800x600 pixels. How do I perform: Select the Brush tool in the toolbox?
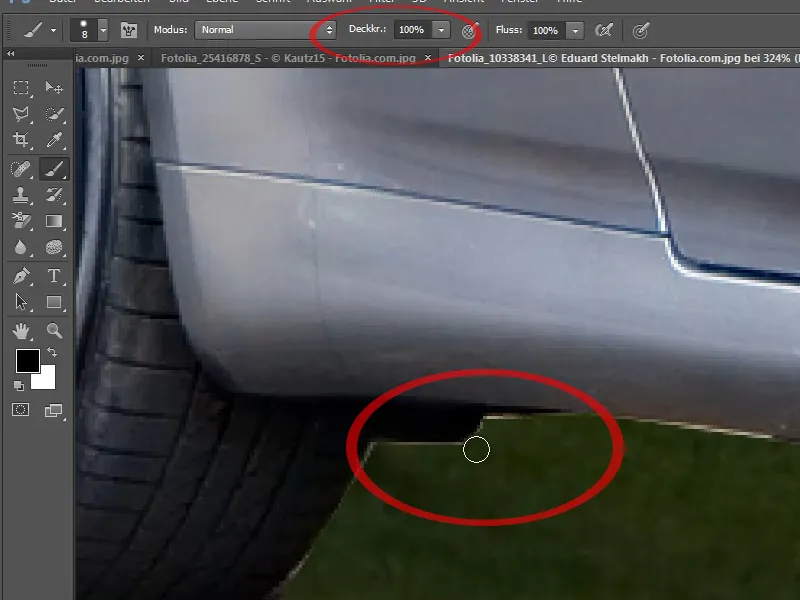(x=54, y=169)
